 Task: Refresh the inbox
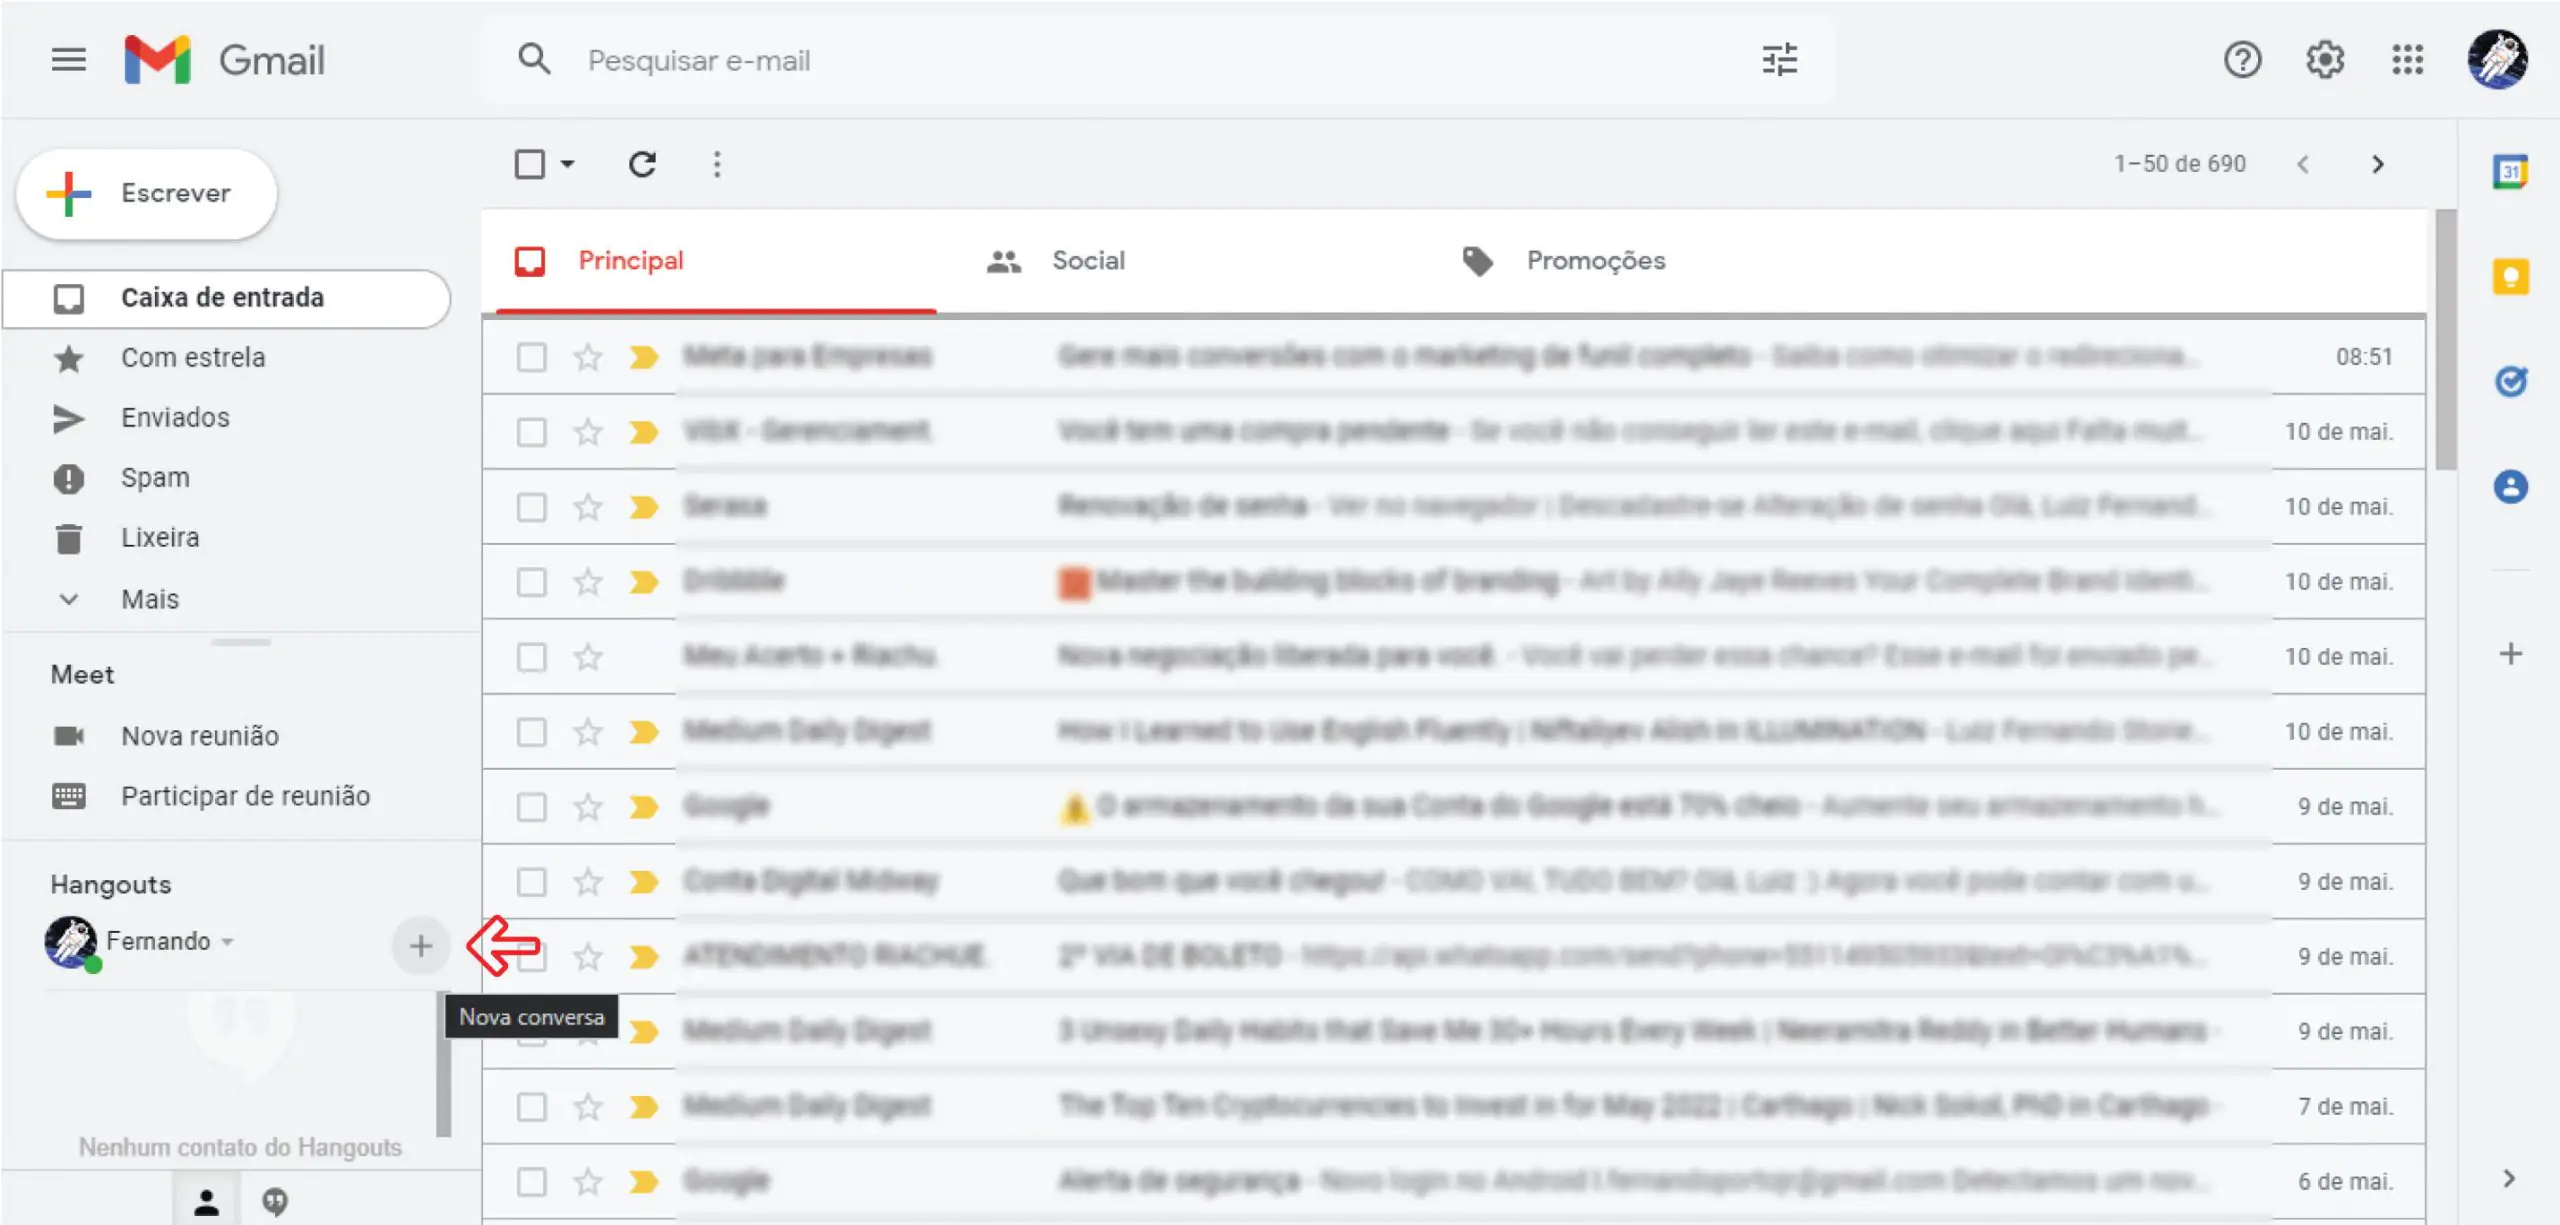tap(642, 164)
